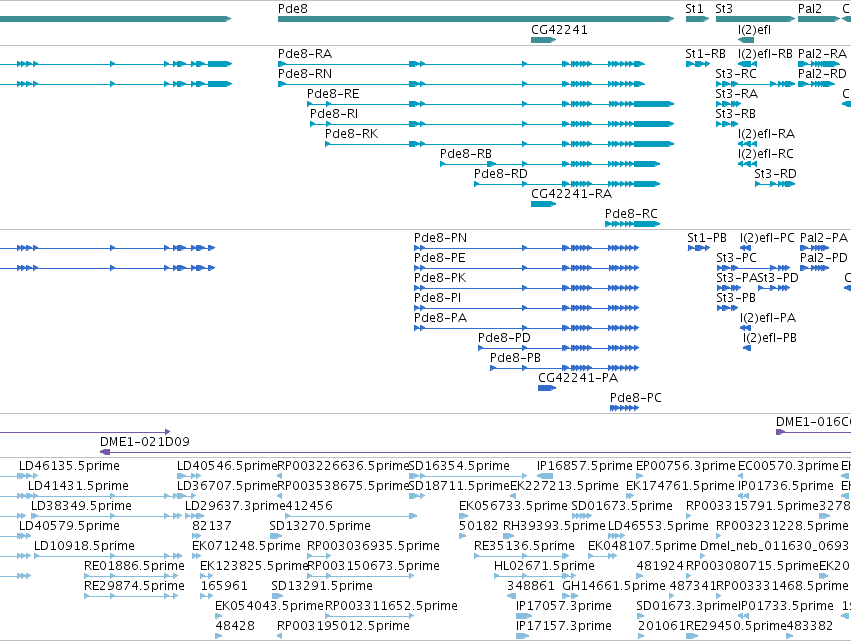Open EST IP17057.3prime label
Image resolution: width=851 pixels, height=641 pixels.
564,606
